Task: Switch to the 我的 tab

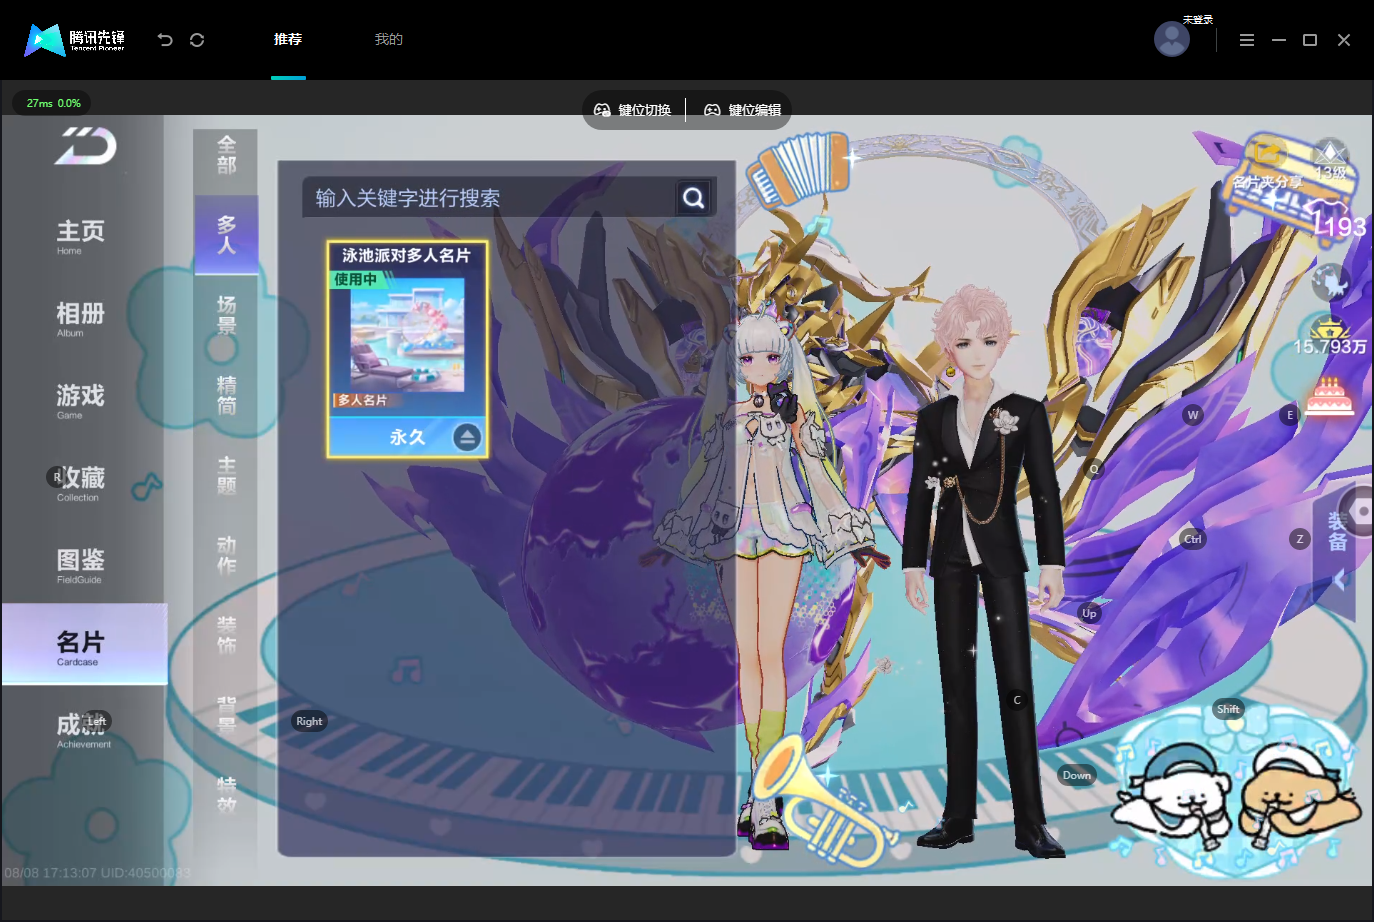Action: pyautogui.click(x=388, y=39)
